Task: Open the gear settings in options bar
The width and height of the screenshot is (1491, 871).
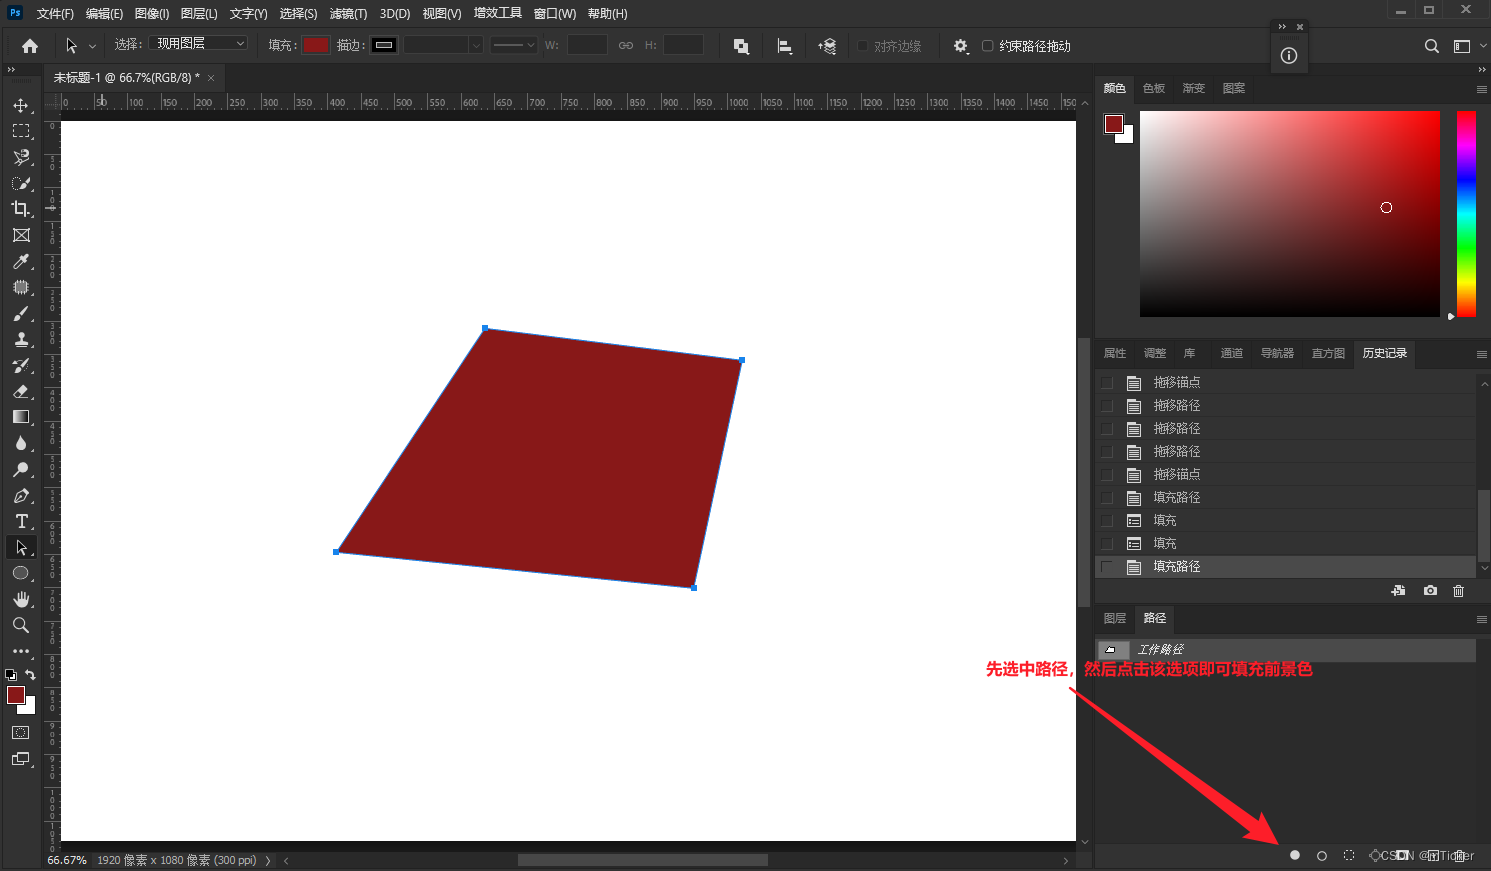Action: (x=961, y=46)
